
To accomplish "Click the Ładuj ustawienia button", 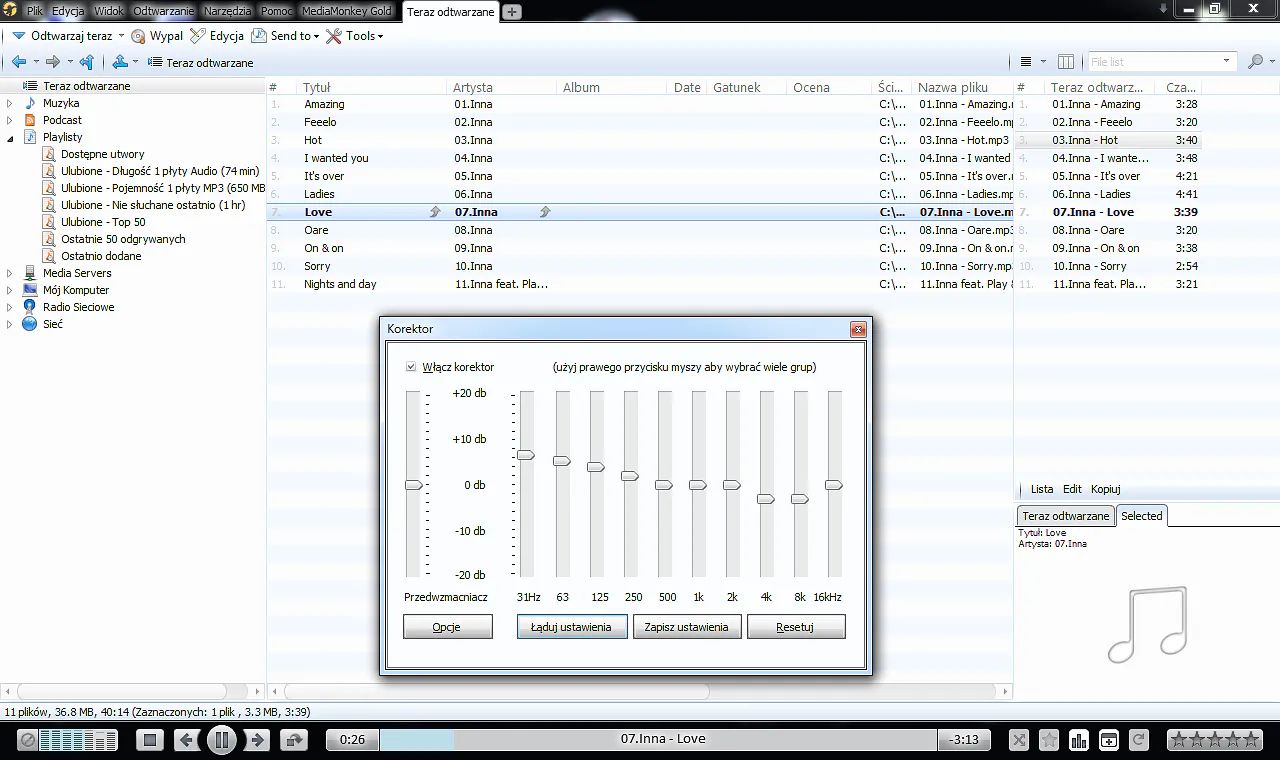I will (x=571, y=627).
